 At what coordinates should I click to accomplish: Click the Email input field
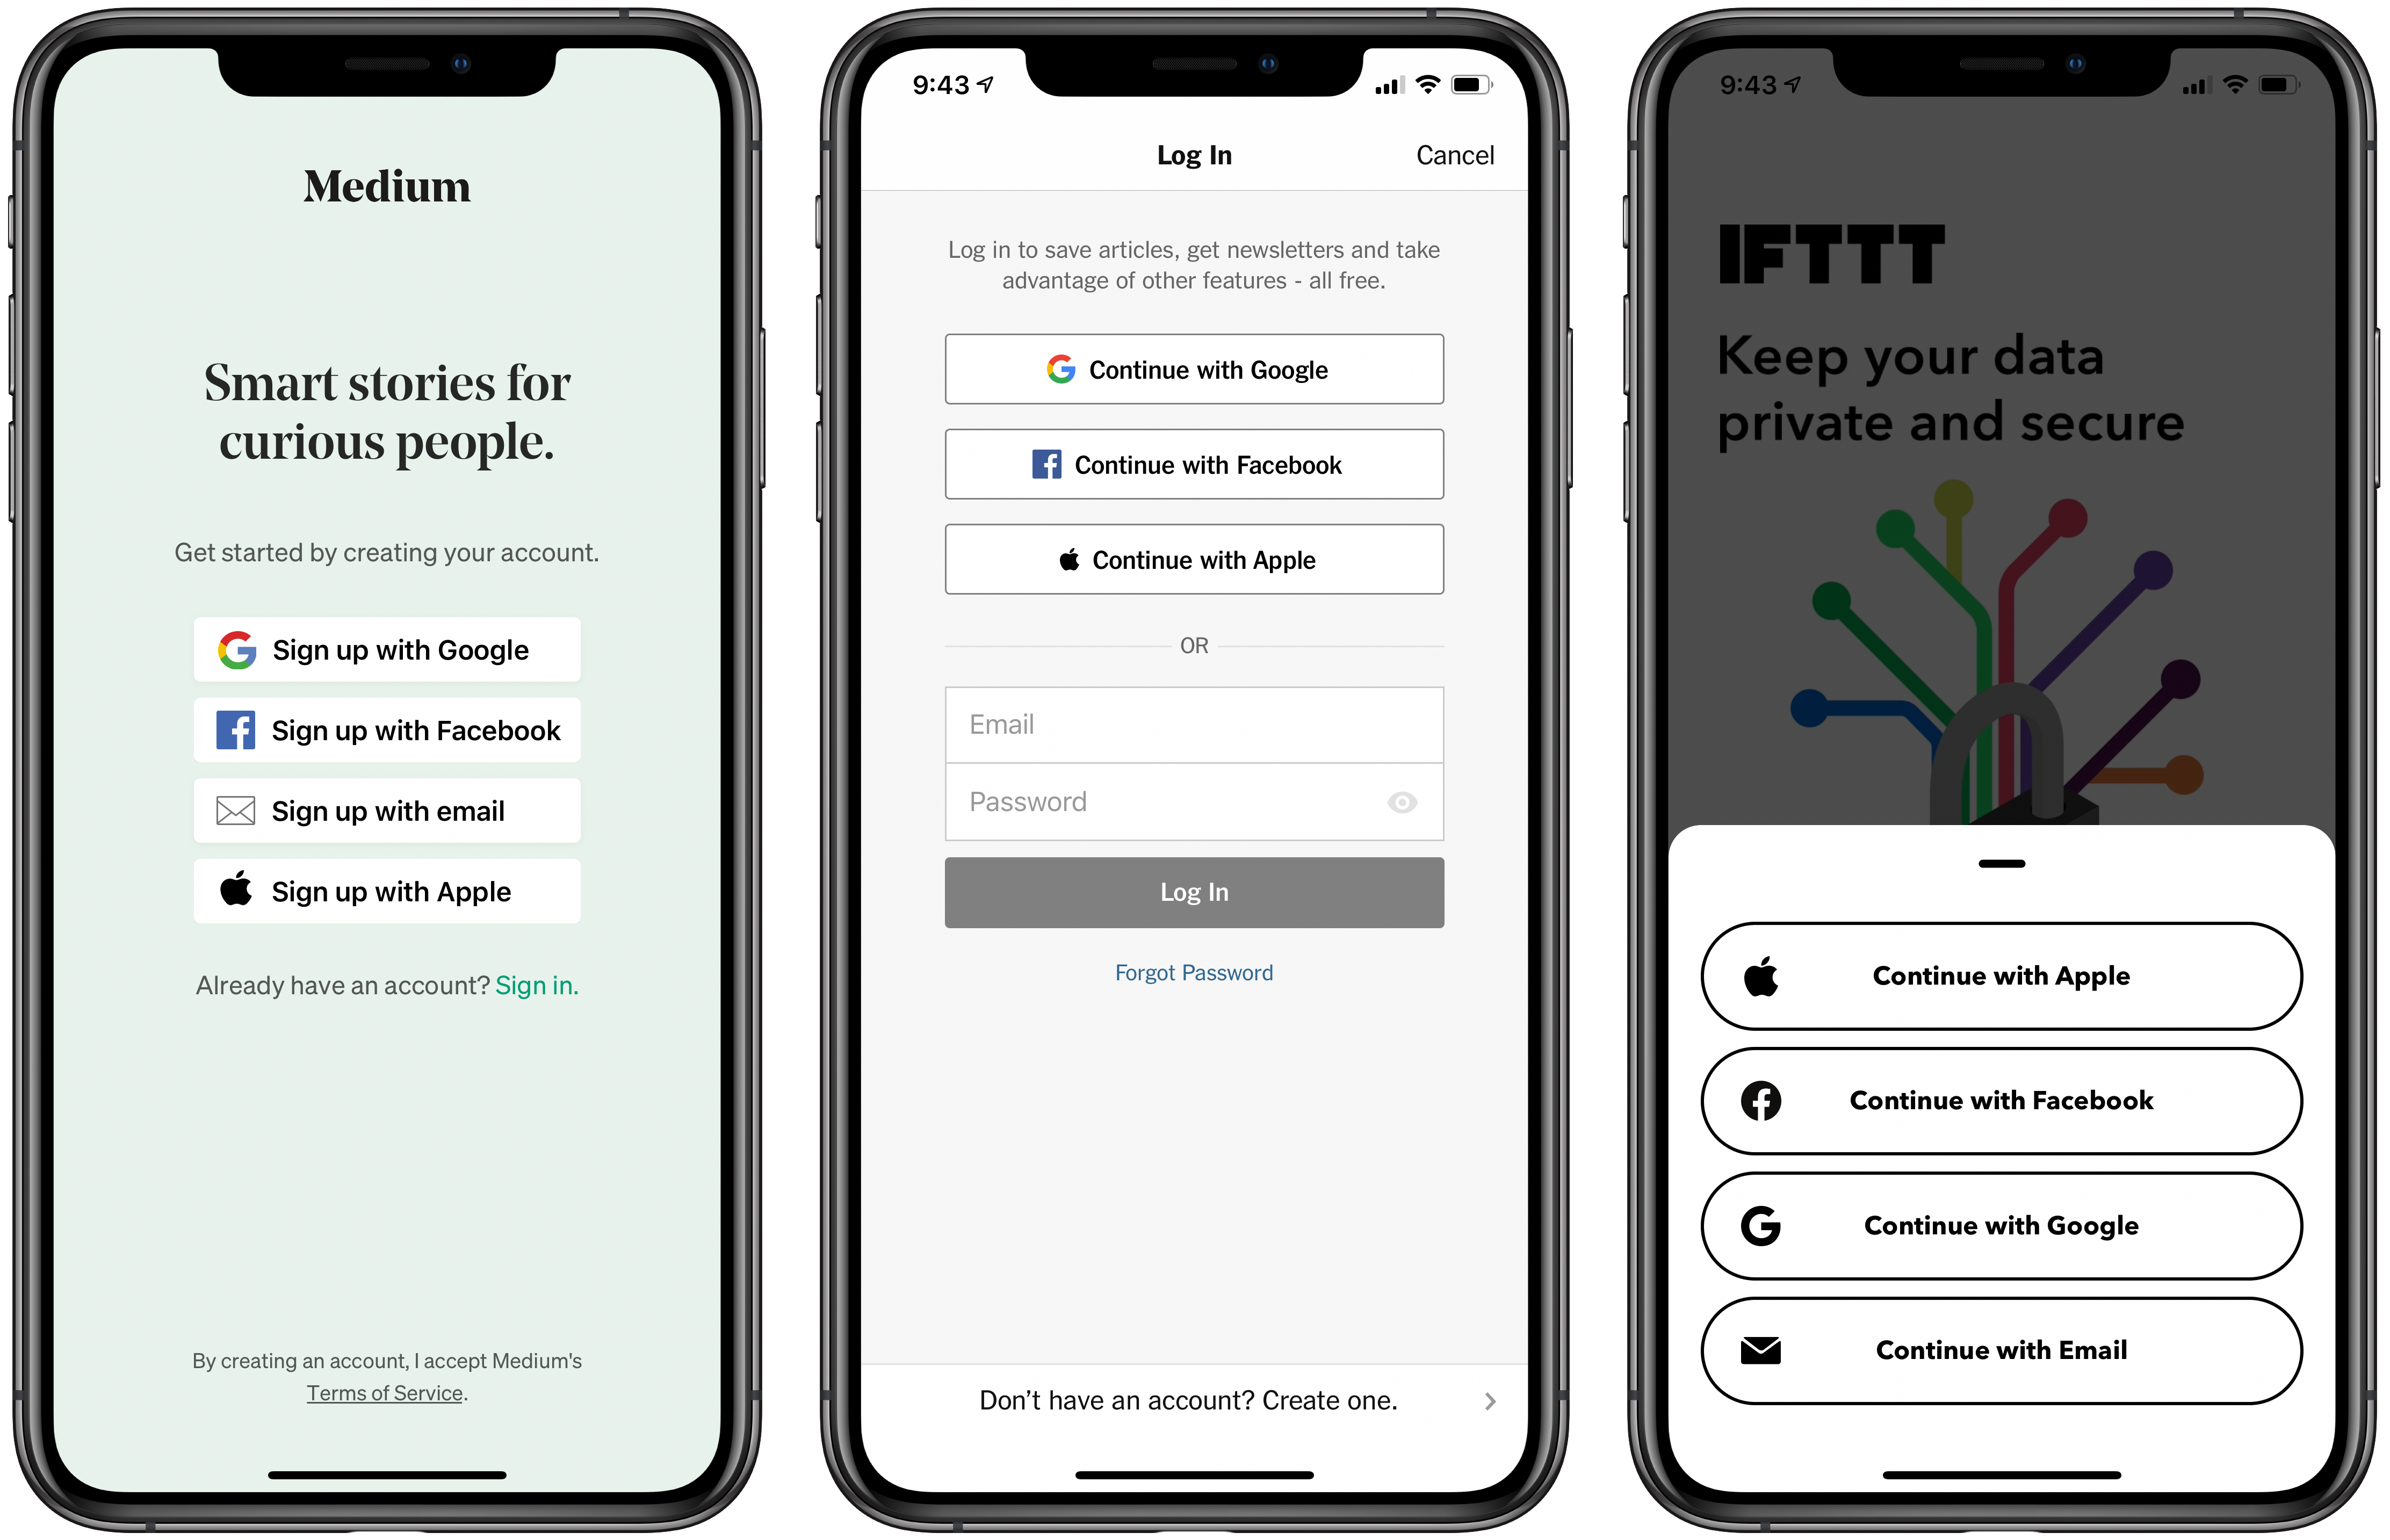1195,723
